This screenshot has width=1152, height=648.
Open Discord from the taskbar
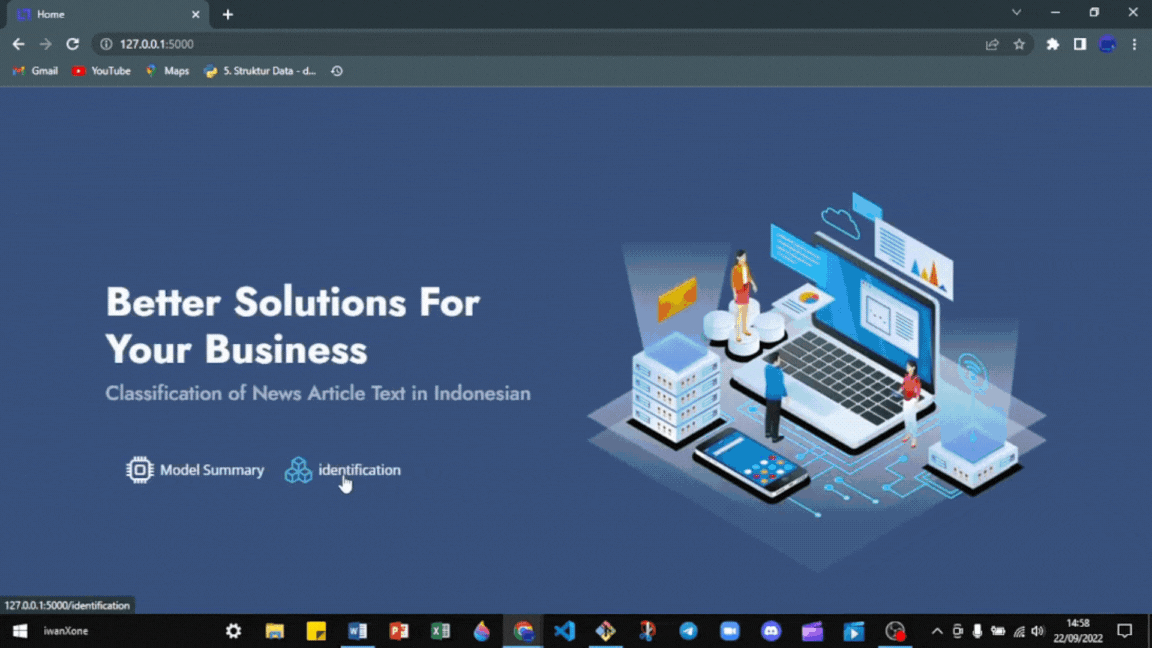pyautogui.click(x=771, y=631)
